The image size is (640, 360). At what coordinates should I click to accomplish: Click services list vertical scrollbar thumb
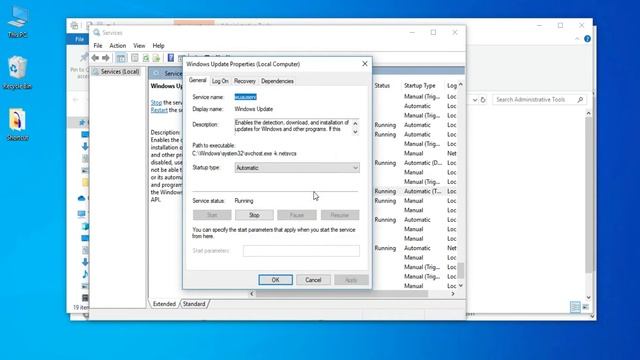[x=460, y=270]
